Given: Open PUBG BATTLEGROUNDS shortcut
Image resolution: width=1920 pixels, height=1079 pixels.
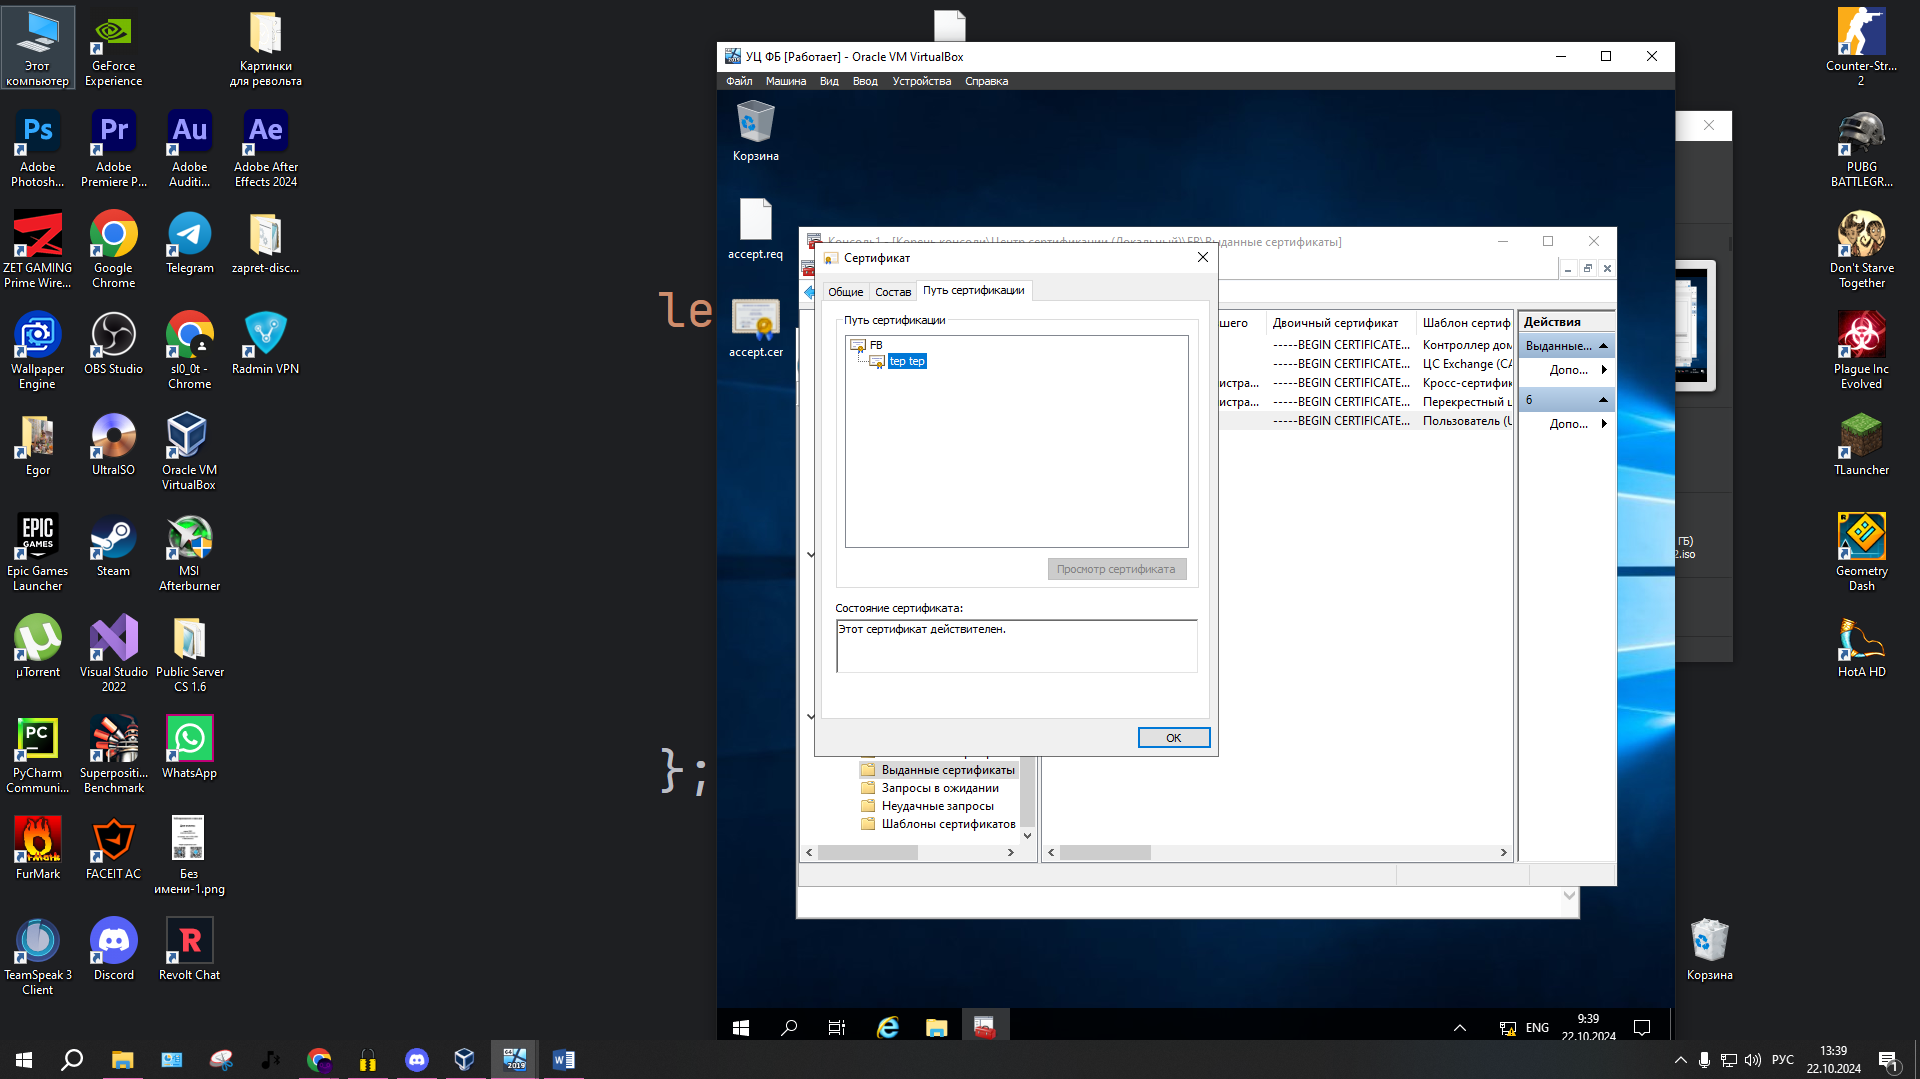Looking at the screenshot, I should click(x=1861, y=148).
